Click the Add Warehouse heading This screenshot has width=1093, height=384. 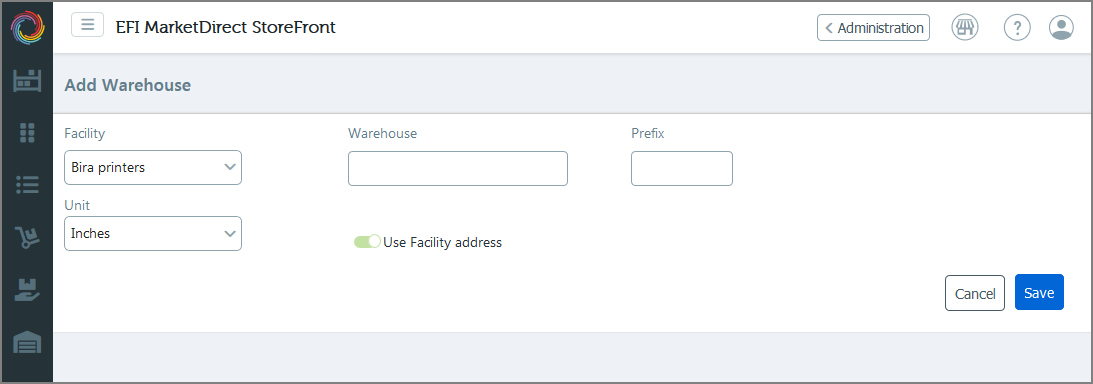[128, 85]
